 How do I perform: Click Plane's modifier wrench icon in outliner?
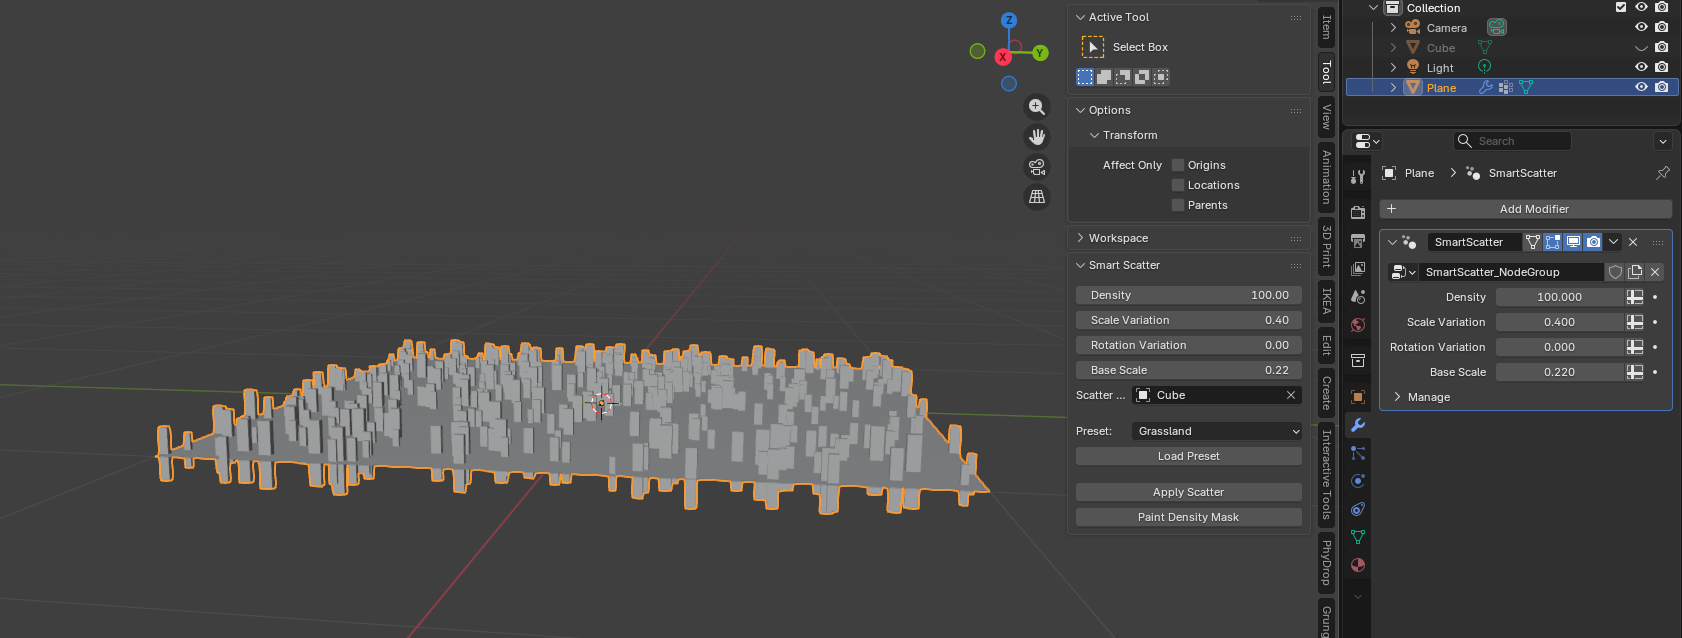click(1486, 87)
